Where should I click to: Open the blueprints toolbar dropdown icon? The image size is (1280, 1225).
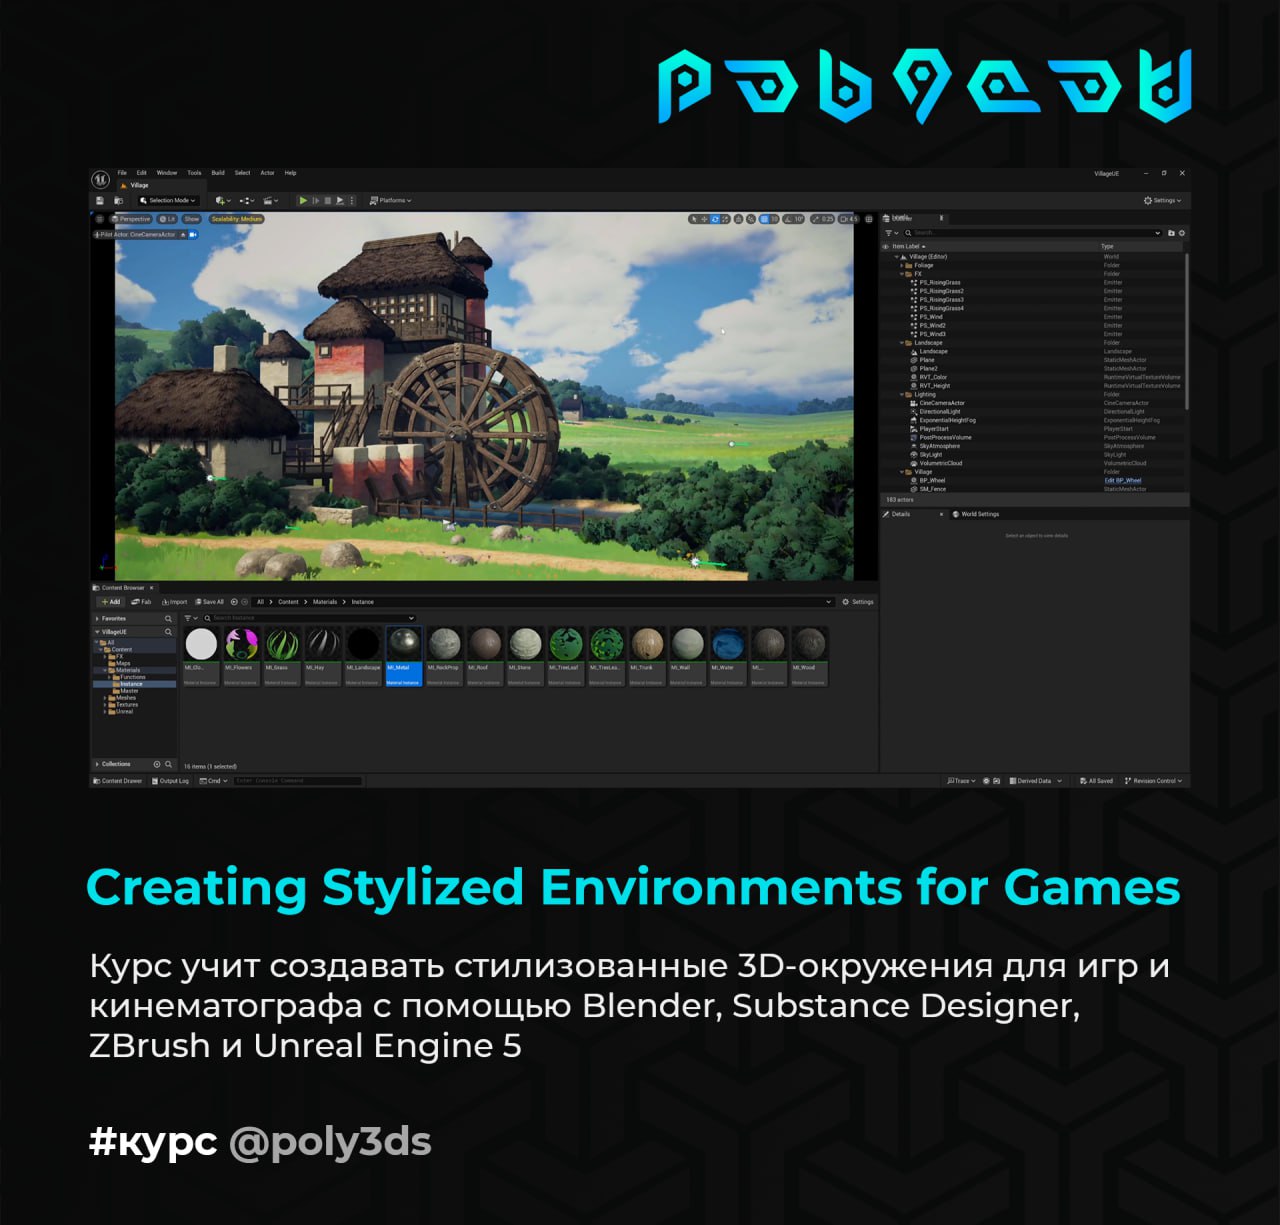[x=247, y=200]
